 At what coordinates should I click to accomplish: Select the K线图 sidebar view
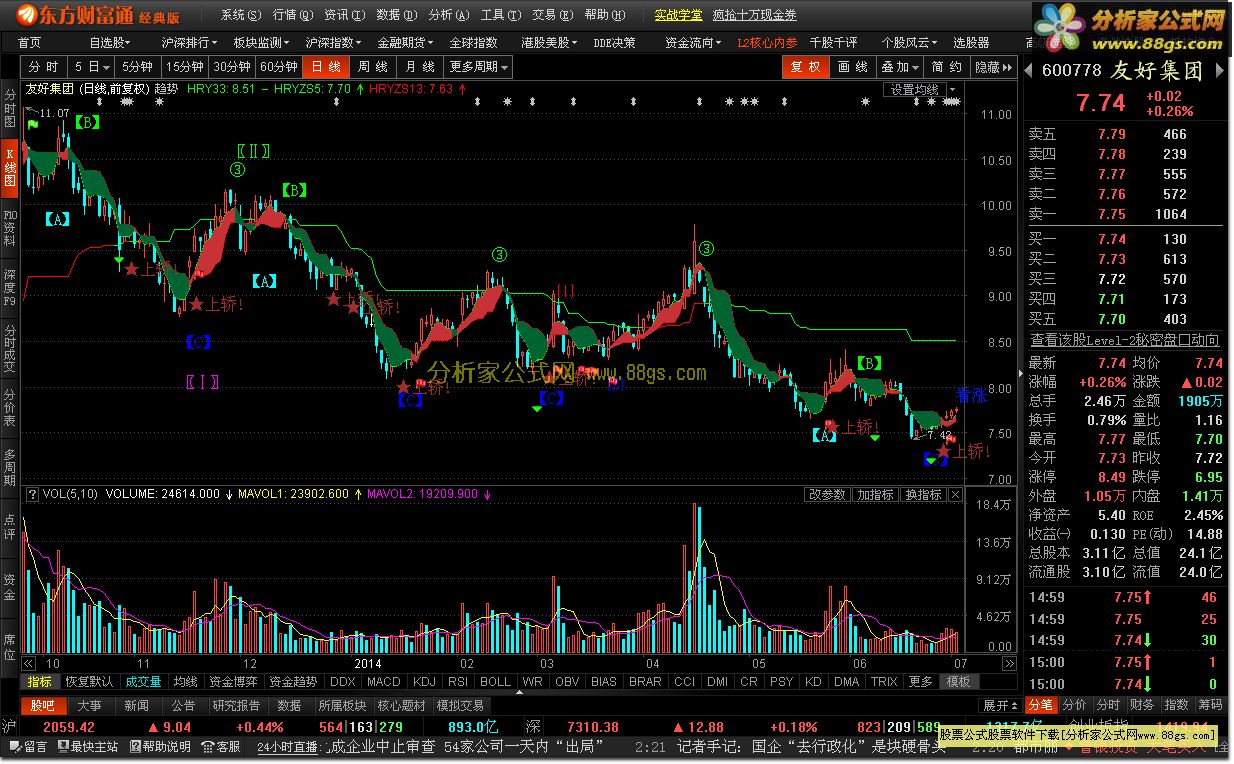pos(10,166)
